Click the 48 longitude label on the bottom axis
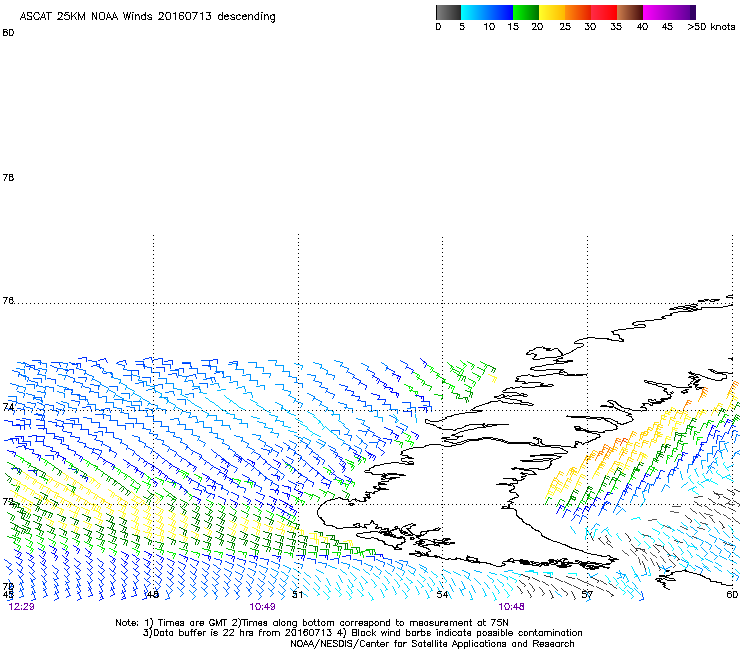Image resolution: width=740 pixels, height=650 pixels. 152,595
